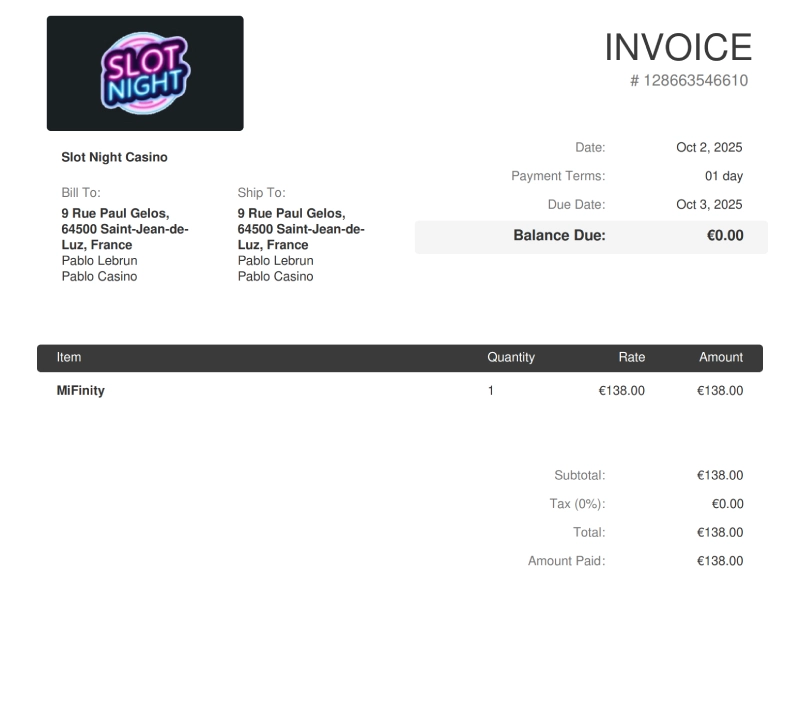This screenshot has width=800, height=703.
Task: Click the Amount Paid label
Action: tap(566, 561)
